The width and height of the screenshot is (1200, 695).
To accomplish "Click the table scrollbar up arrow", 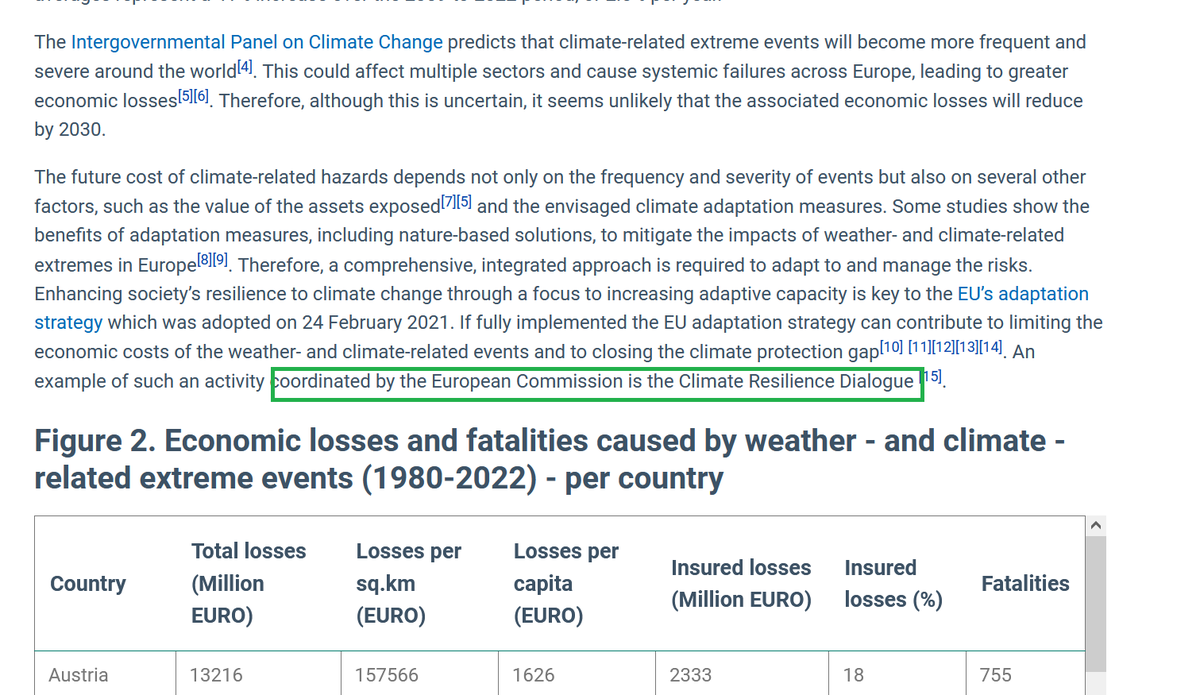I will (1096, 527).
